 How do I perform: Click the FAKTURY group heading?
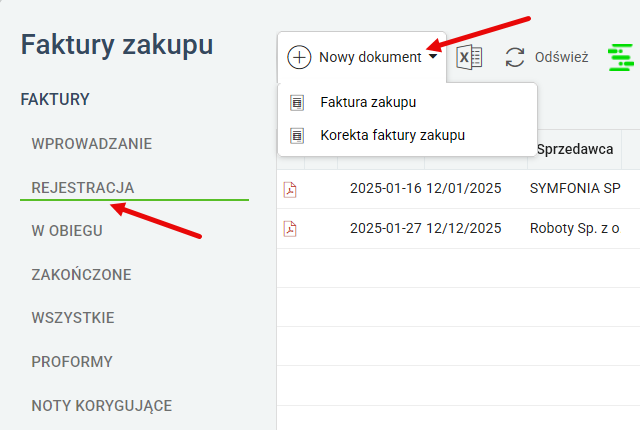55,100
